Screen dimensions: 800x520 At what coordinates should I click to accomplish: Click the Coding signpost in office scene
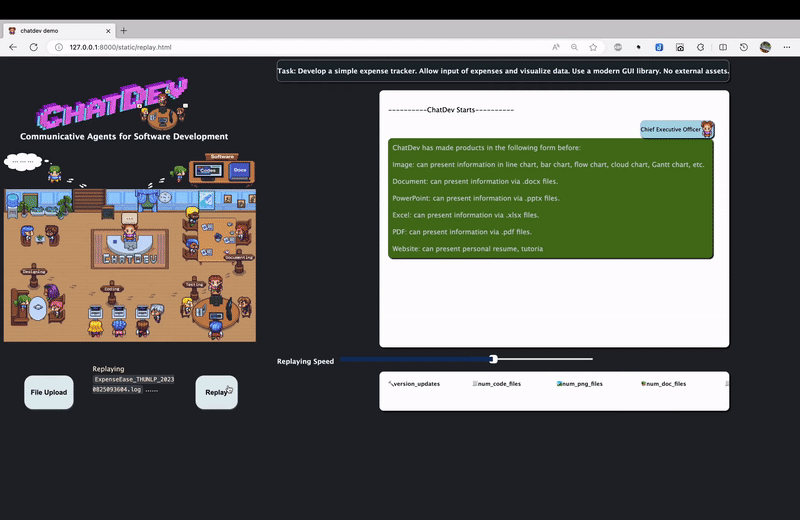[112, 292]
